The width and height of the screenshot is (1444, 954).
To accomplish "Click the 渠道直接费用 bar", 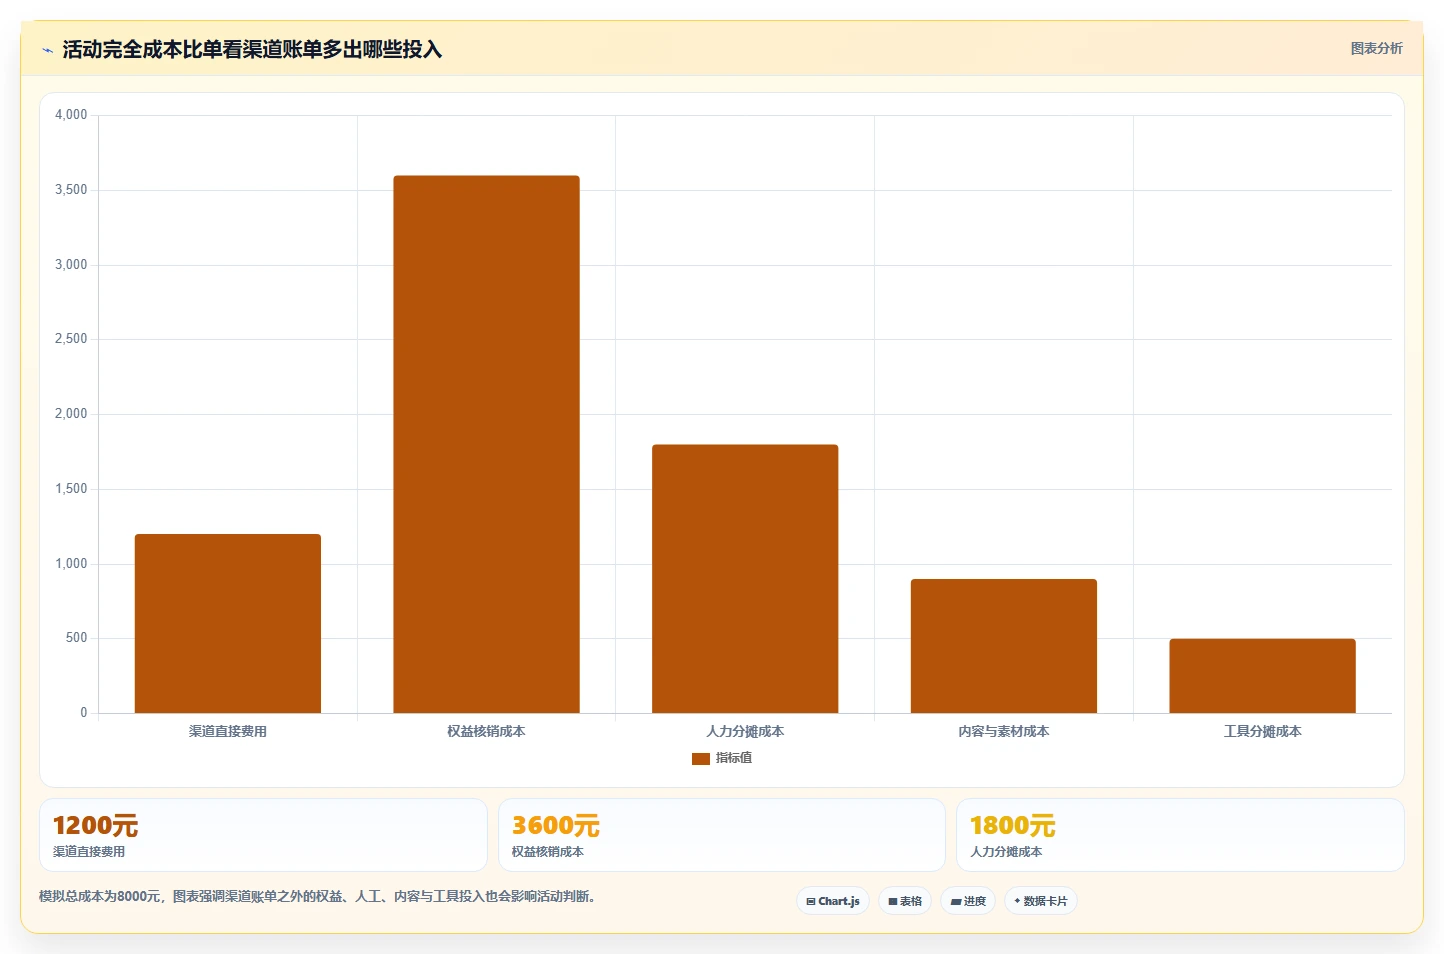I will point(228,624).
